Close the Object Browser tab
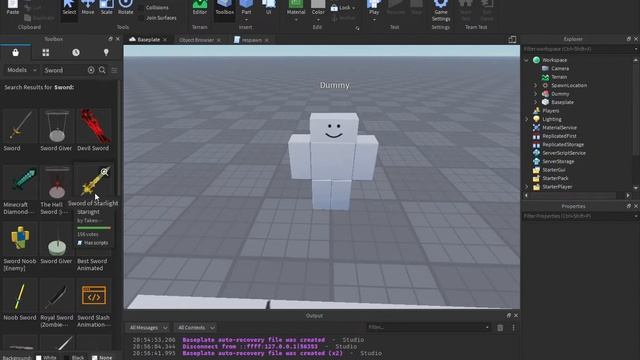This screenshot has width=640, height=360. pyautogui.click(x=219, y=40)
